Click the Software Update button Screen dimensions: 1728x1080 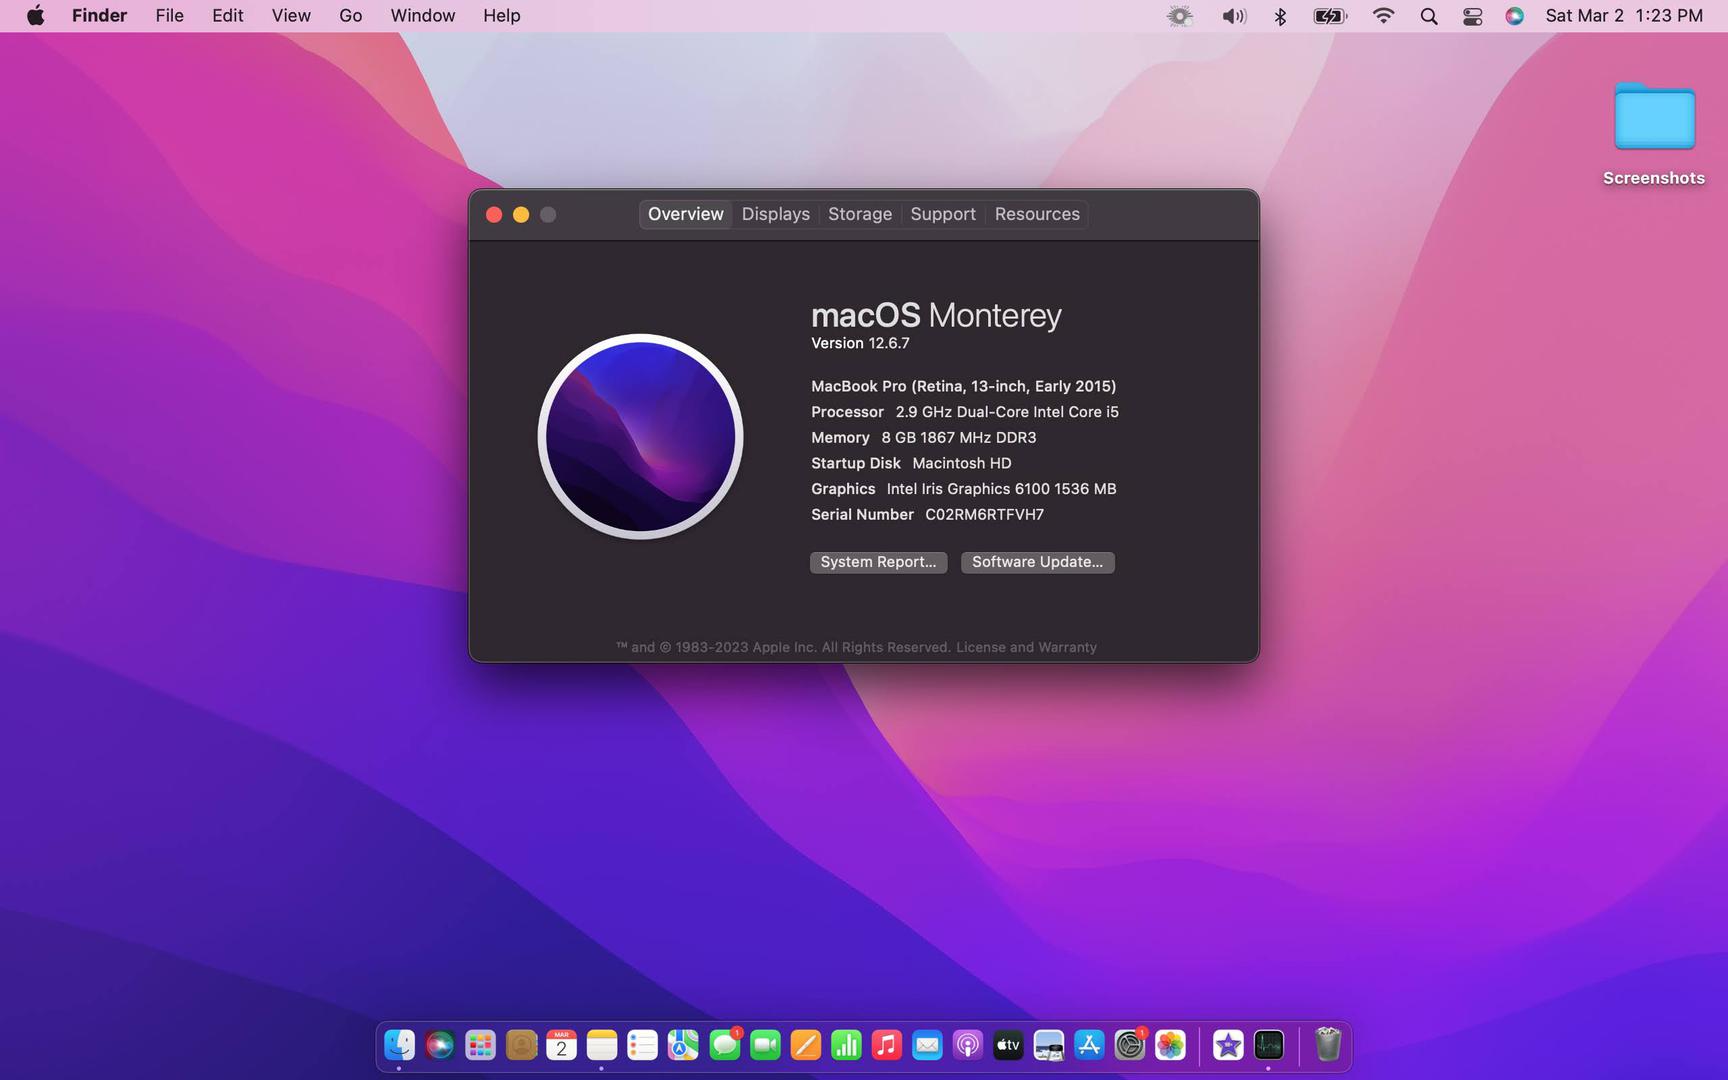point(1037,562)
